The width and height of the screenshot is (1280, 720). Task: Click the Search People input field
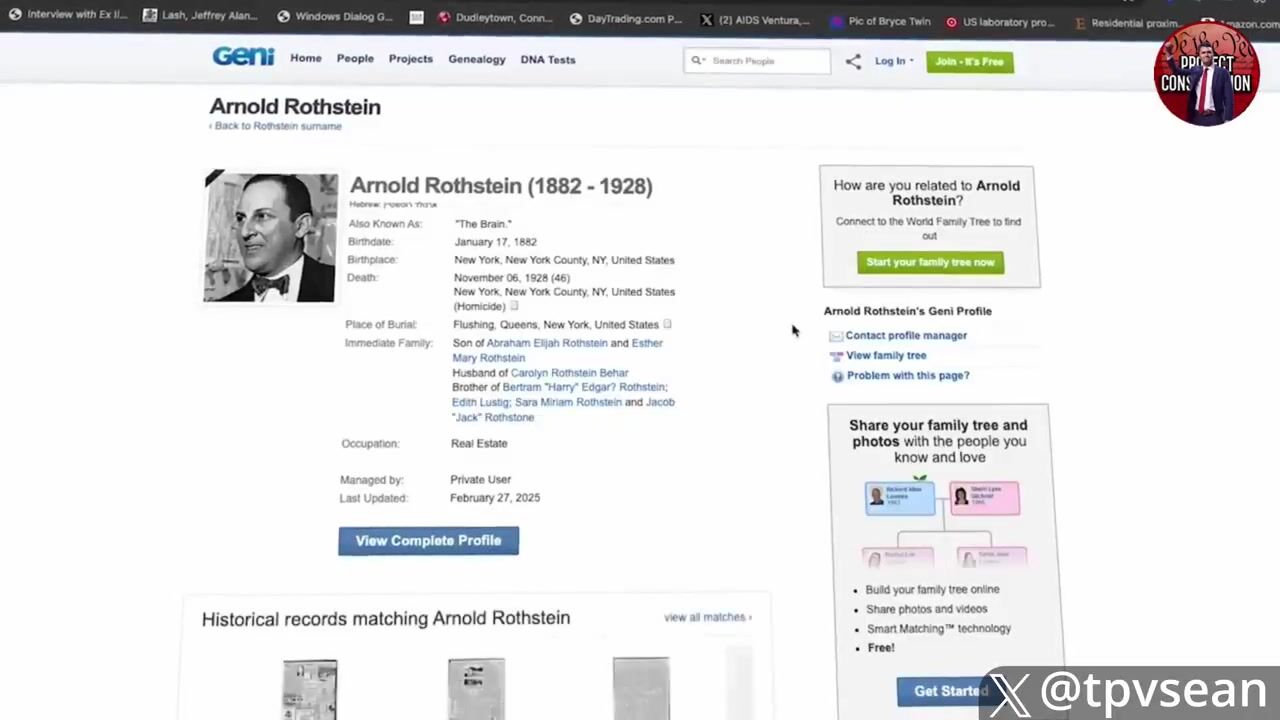pos(765,61)
